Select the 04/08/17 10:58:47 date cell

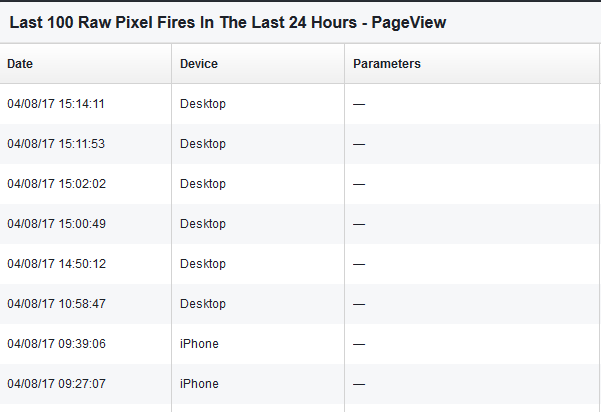tap(56, 304)
